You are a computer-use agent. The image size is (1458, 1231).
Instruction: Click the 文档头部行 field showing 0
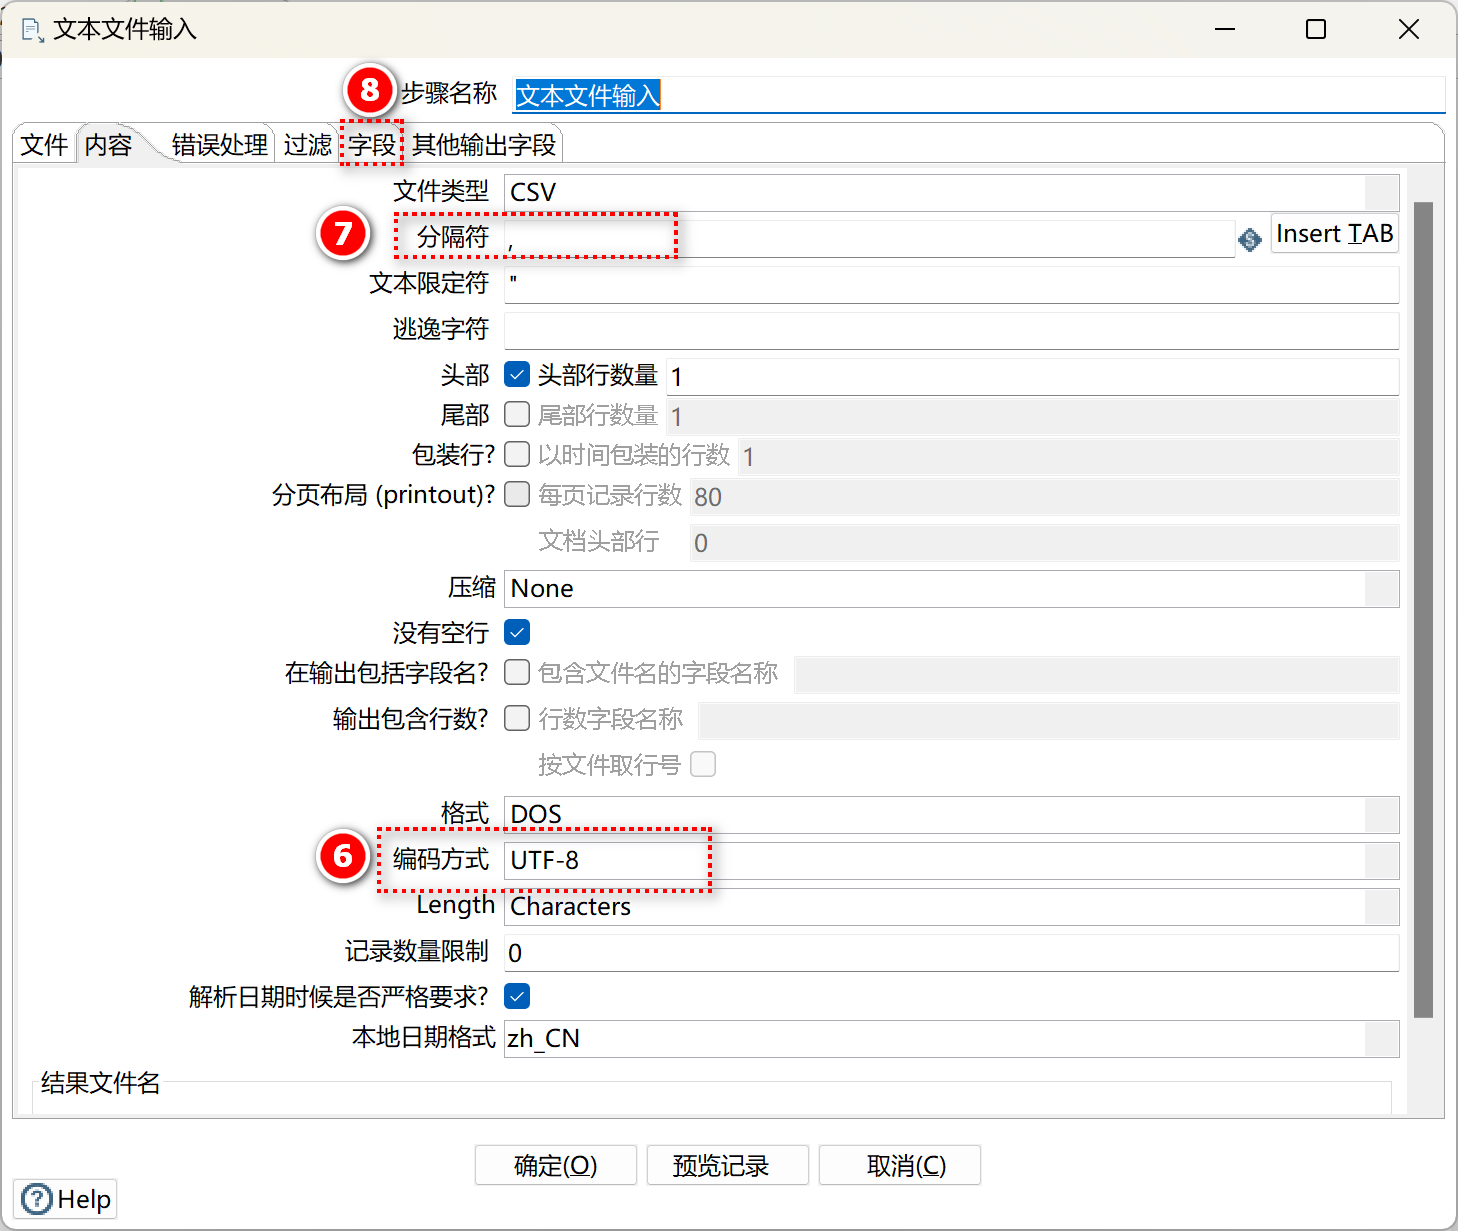1044,542
